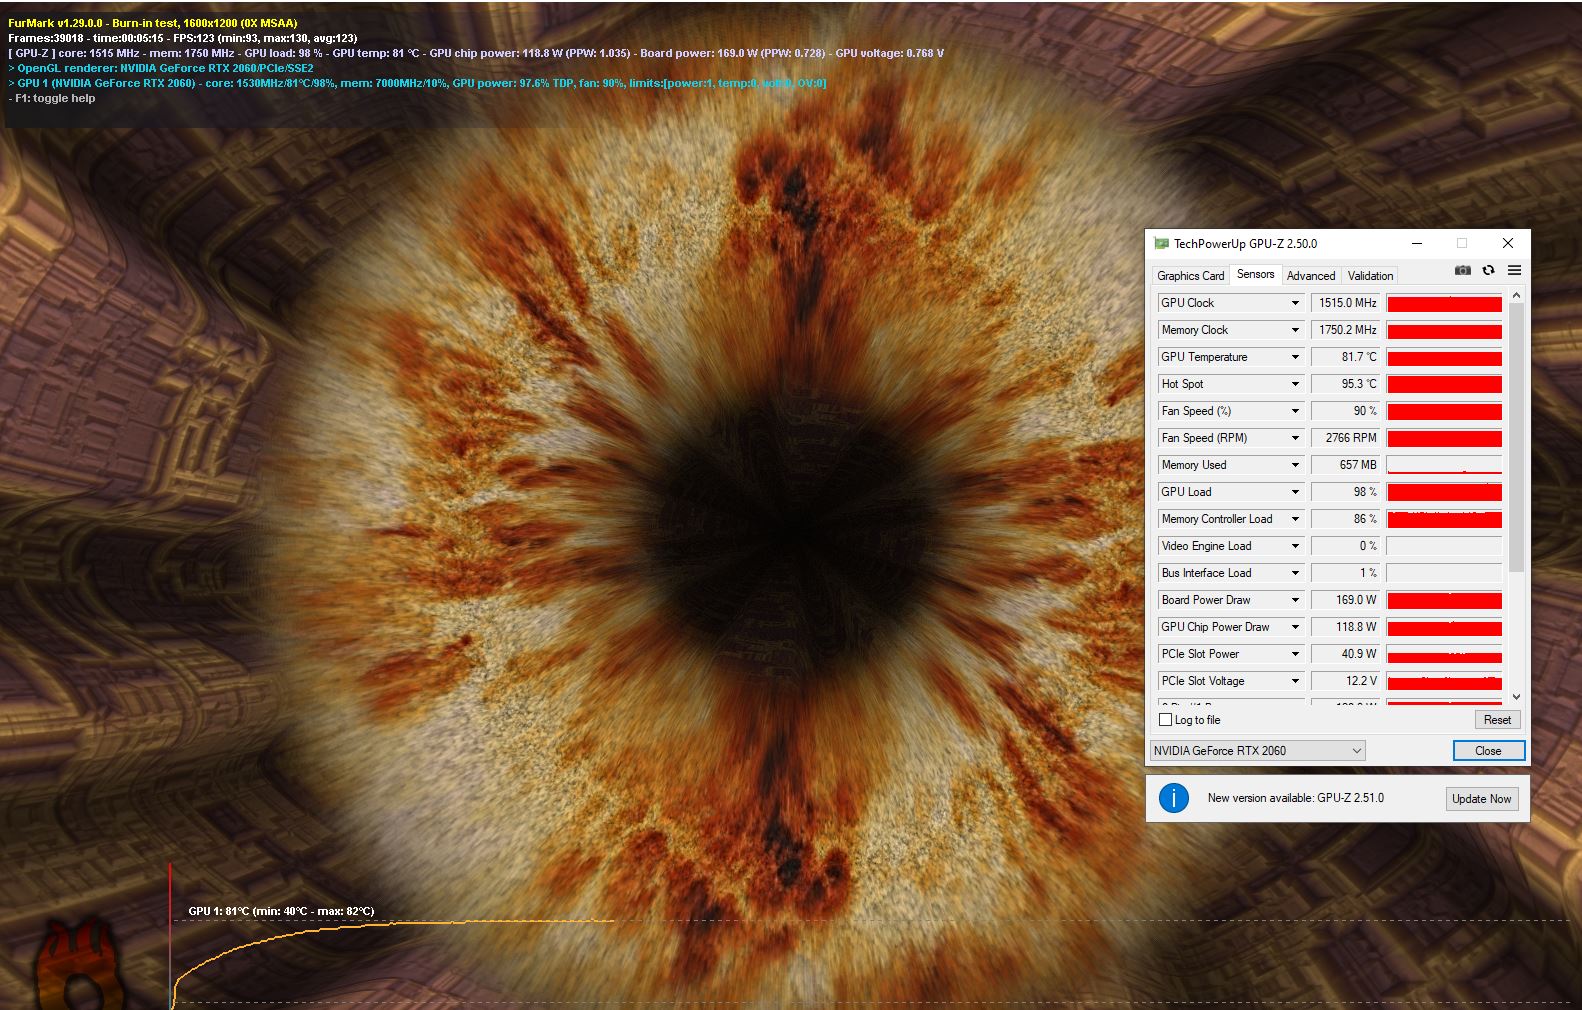Click the Close button in GPU-Z
The image size is (1582, 1010).
[x=1487, y=751]
